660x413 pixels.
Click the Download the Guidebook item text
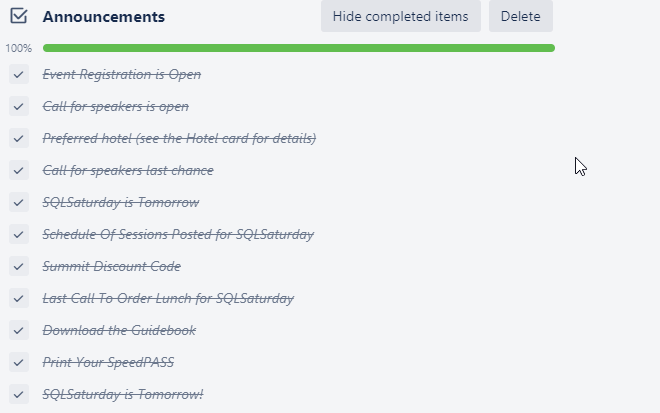(x=119, y=331)
